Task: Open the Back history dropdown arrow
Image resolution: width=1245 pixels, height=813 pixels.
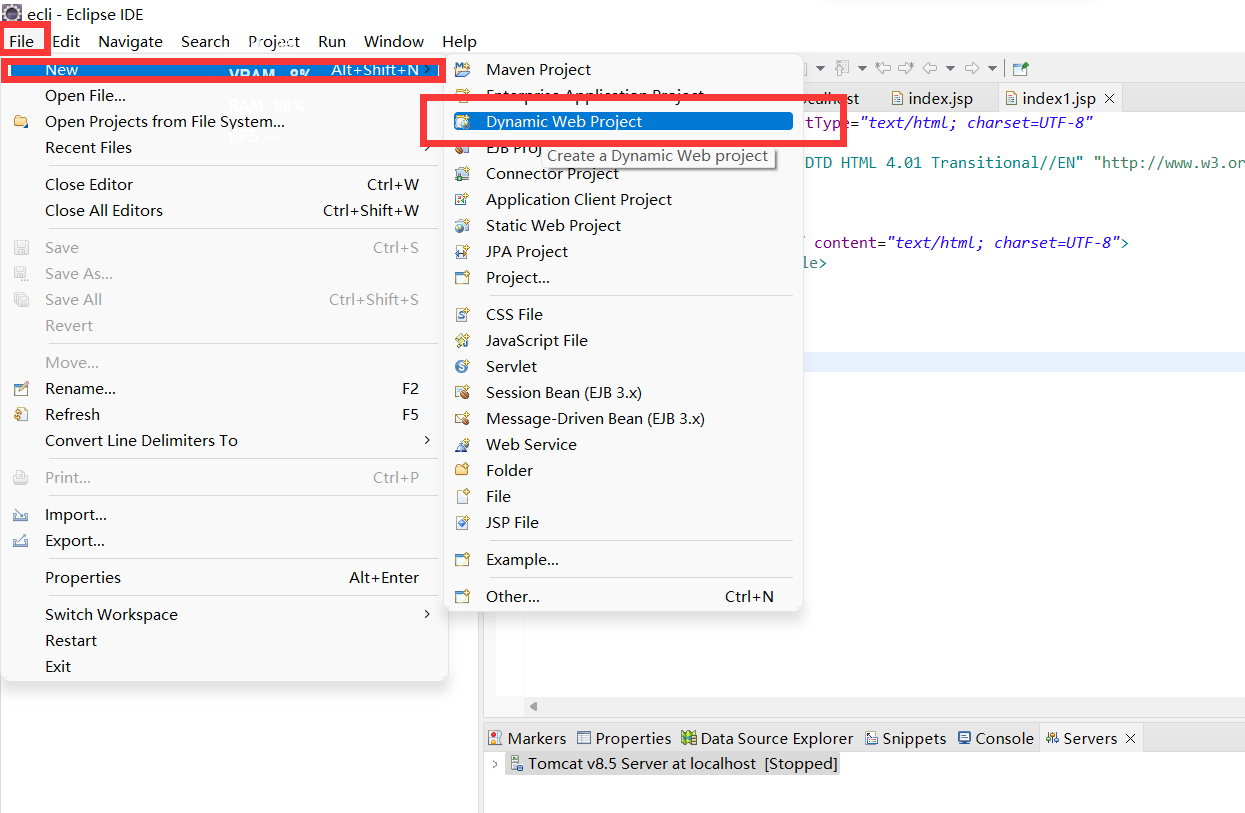Action: click(951, 69)
